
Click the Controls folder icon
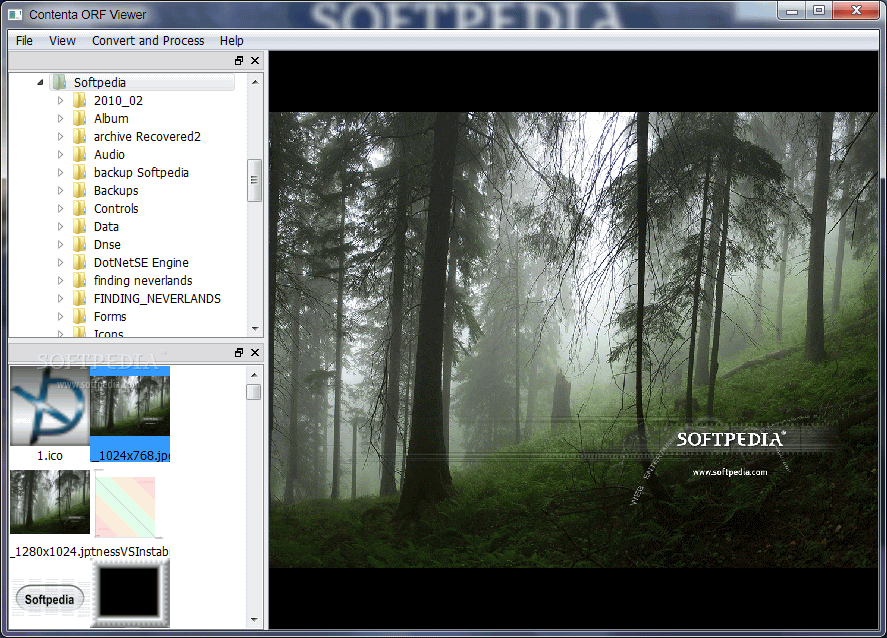pos(79,209)
